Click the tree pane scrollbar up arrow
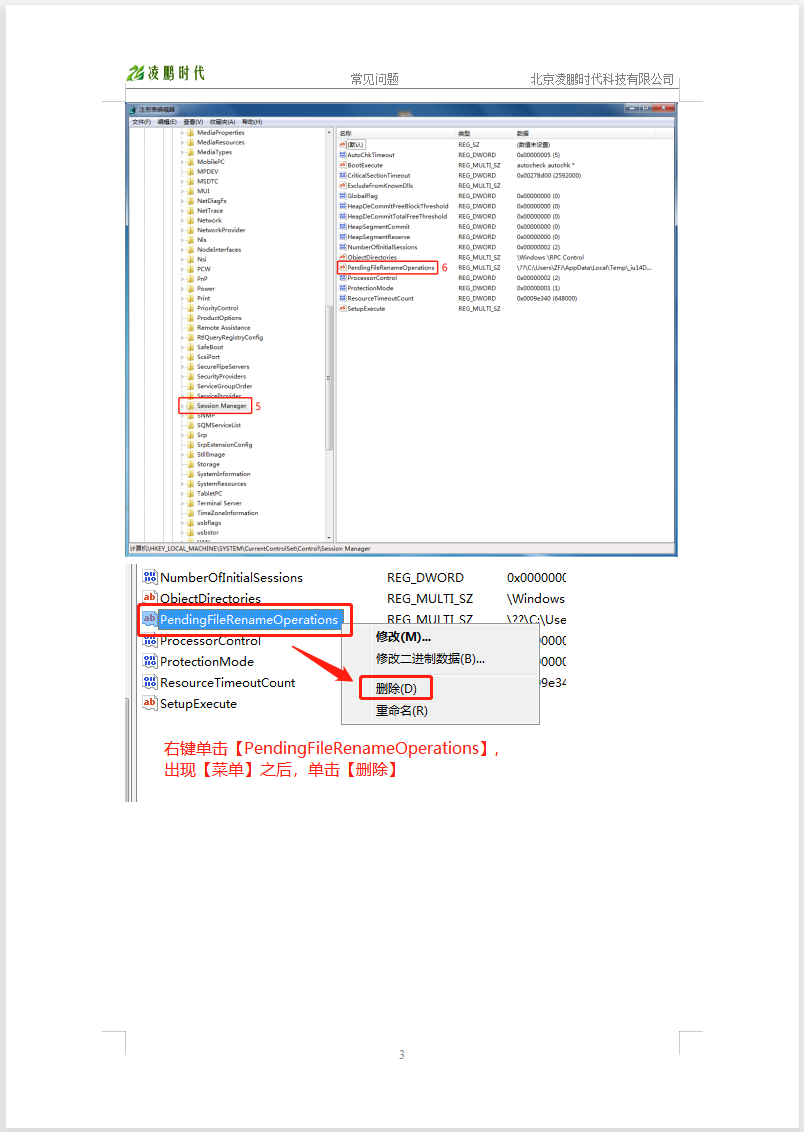 click(329, 133)
